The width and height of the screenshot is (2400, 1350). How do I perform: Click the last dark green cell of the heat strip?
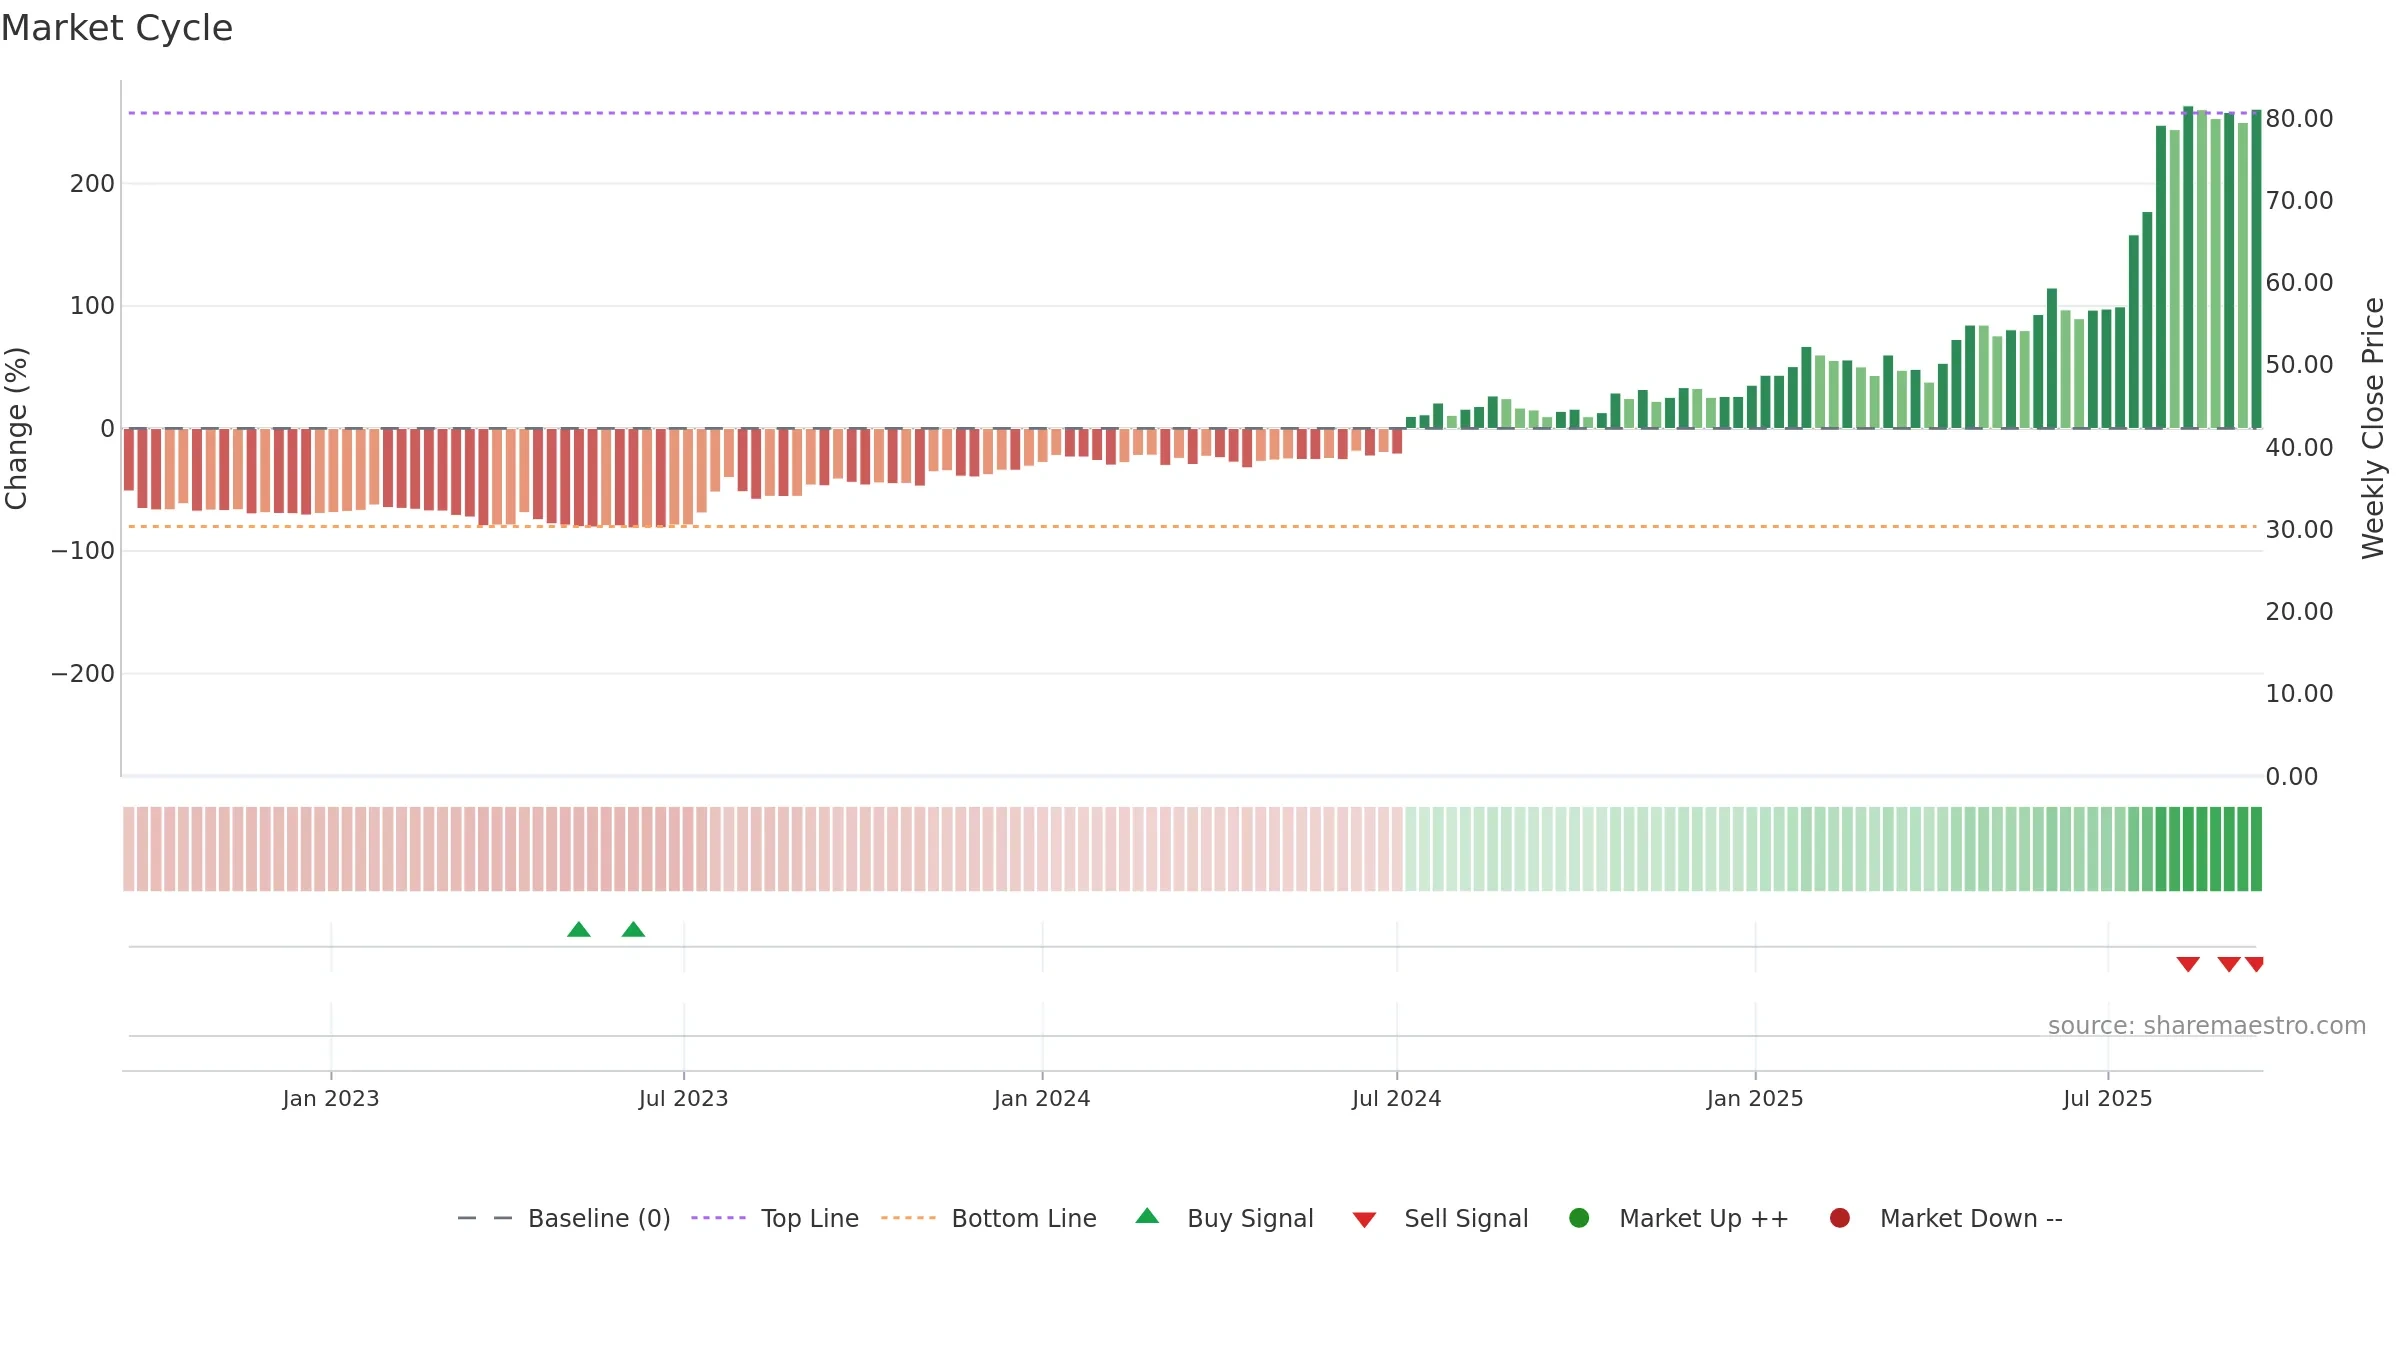(2256, 849)
